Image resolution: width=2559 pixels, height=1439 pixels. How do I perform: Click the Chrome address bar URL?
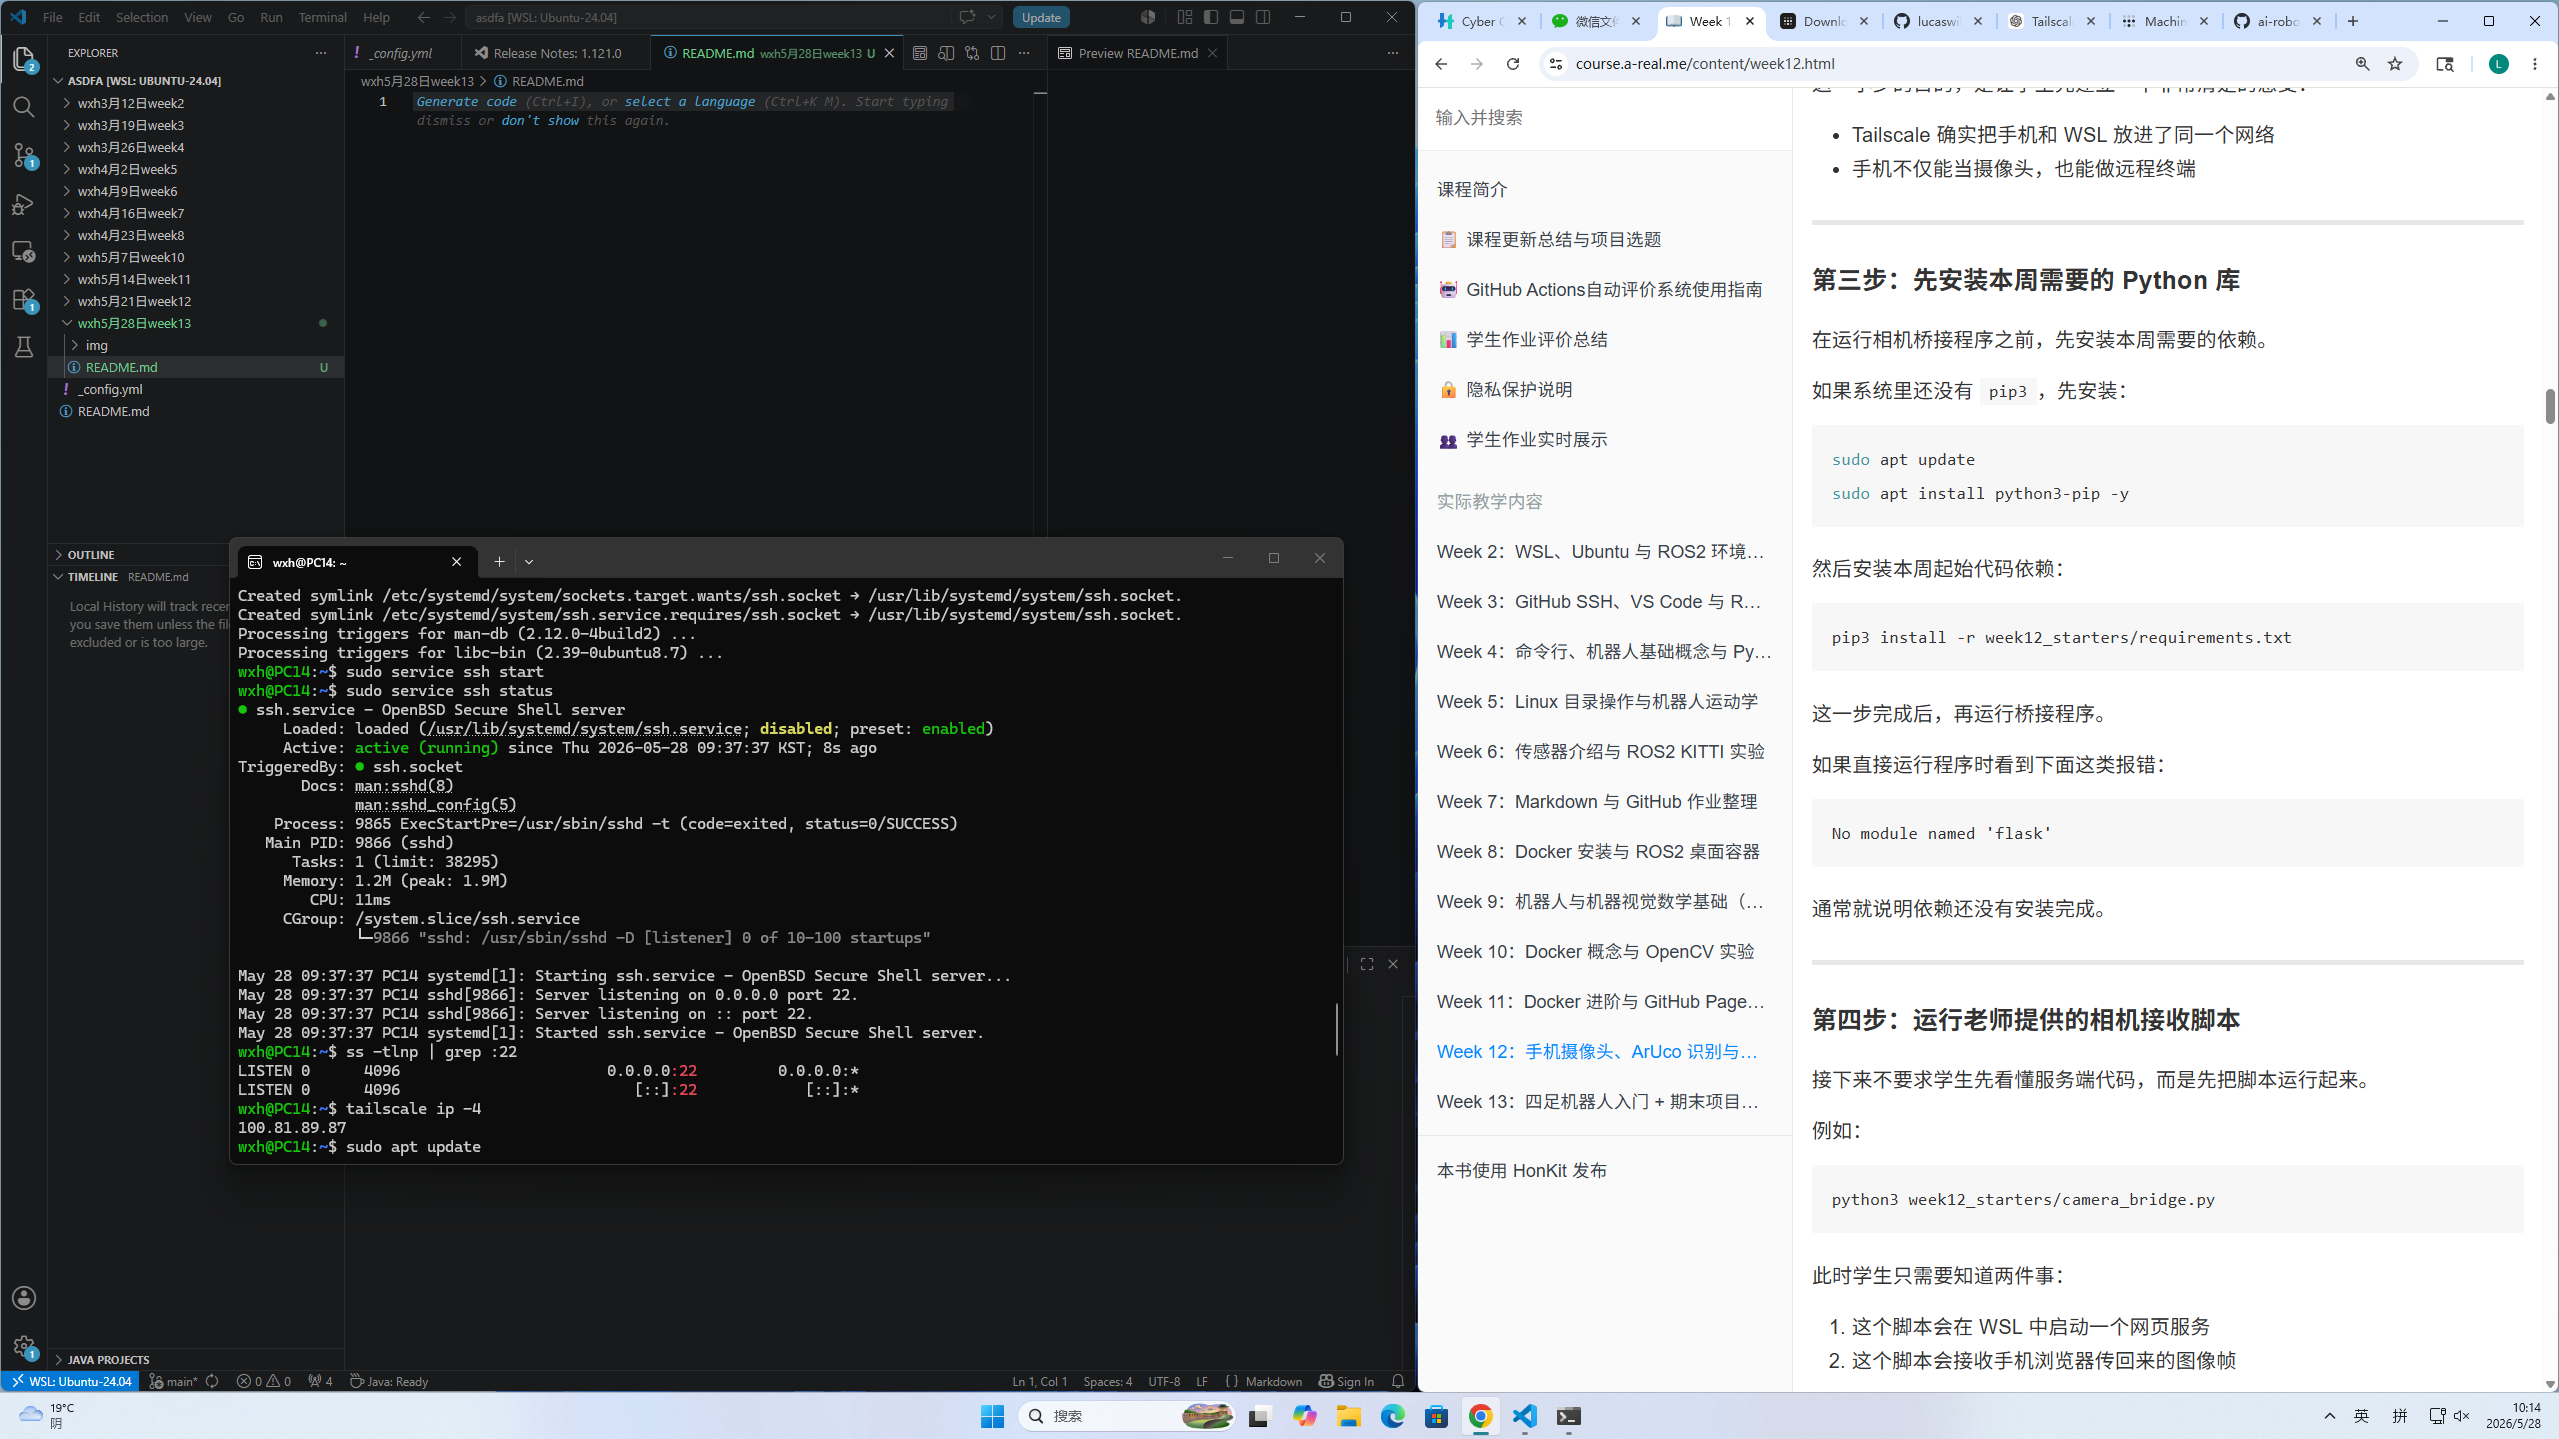click(x=1704, y=64)
